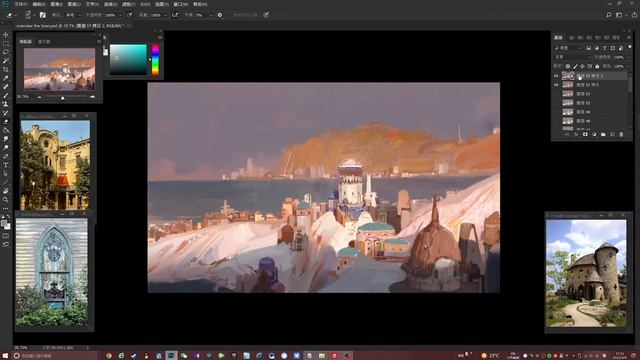
Task: Add a layer mask
Action: click(x=585, y=134)
